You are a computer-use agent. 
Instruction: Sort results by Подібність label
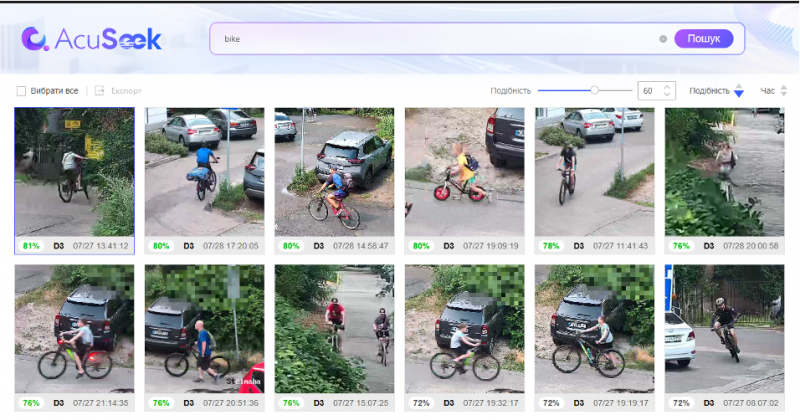[x=709, y=91]
